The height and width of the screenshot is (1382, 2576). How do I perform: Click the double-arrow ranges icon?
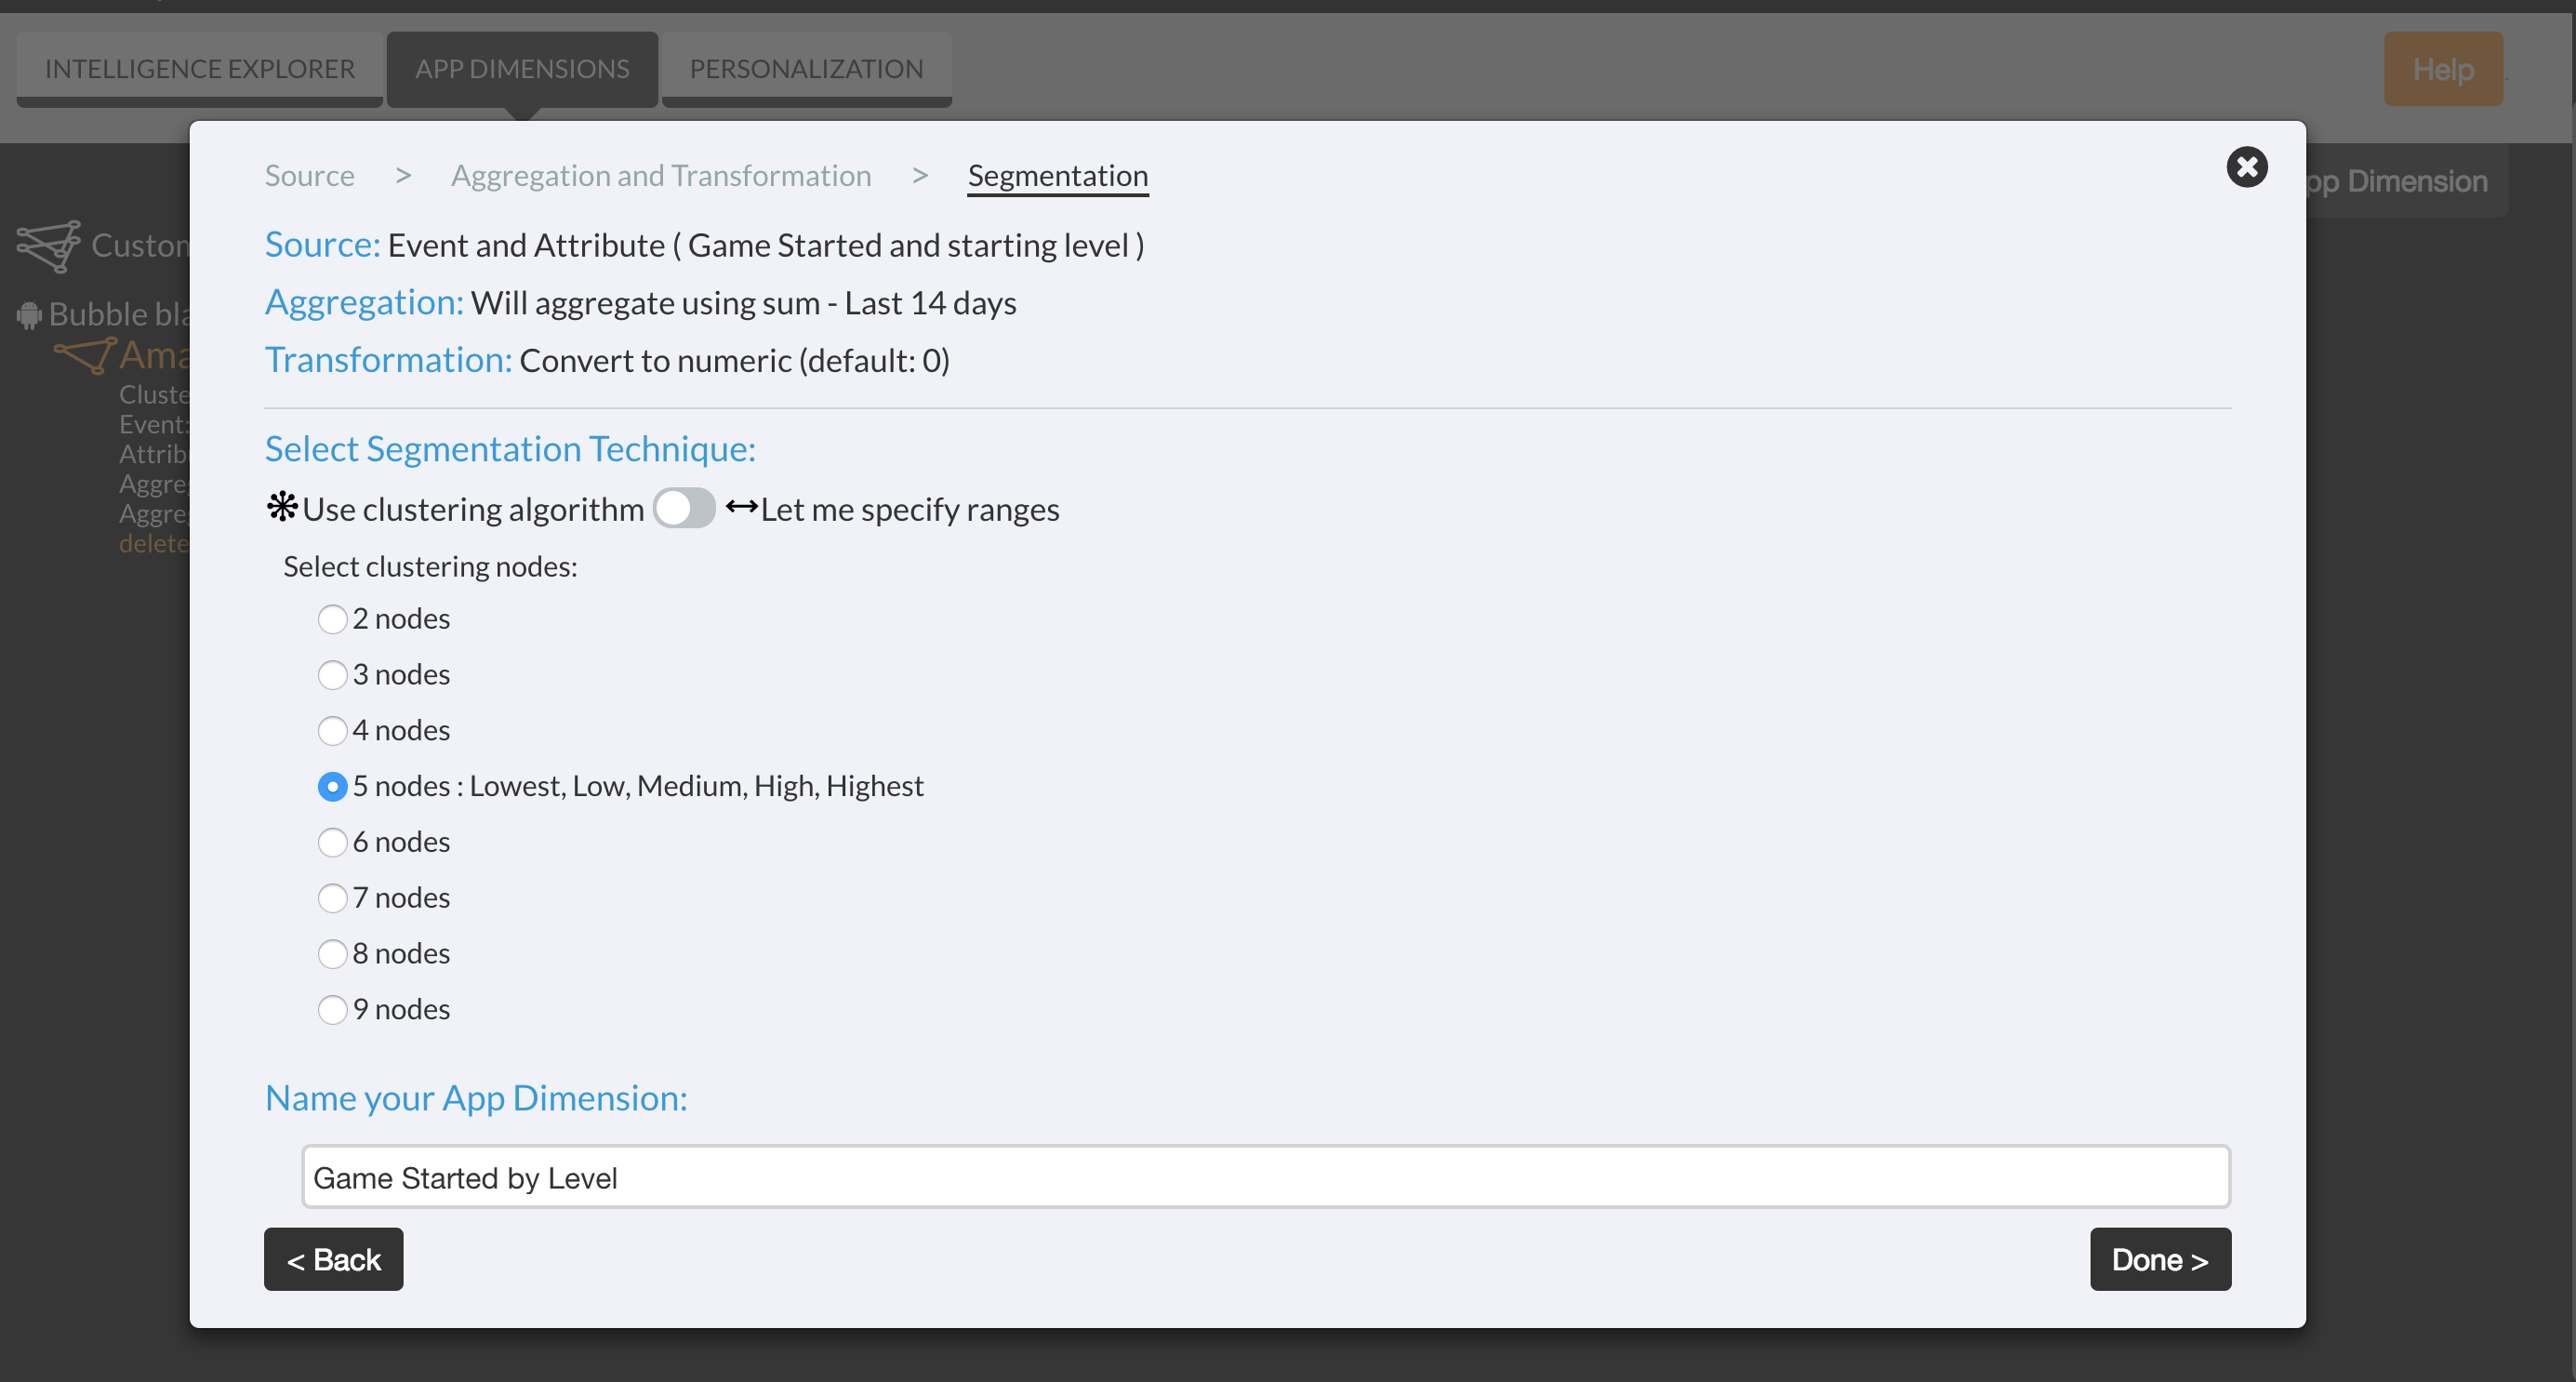pos(741,507)
